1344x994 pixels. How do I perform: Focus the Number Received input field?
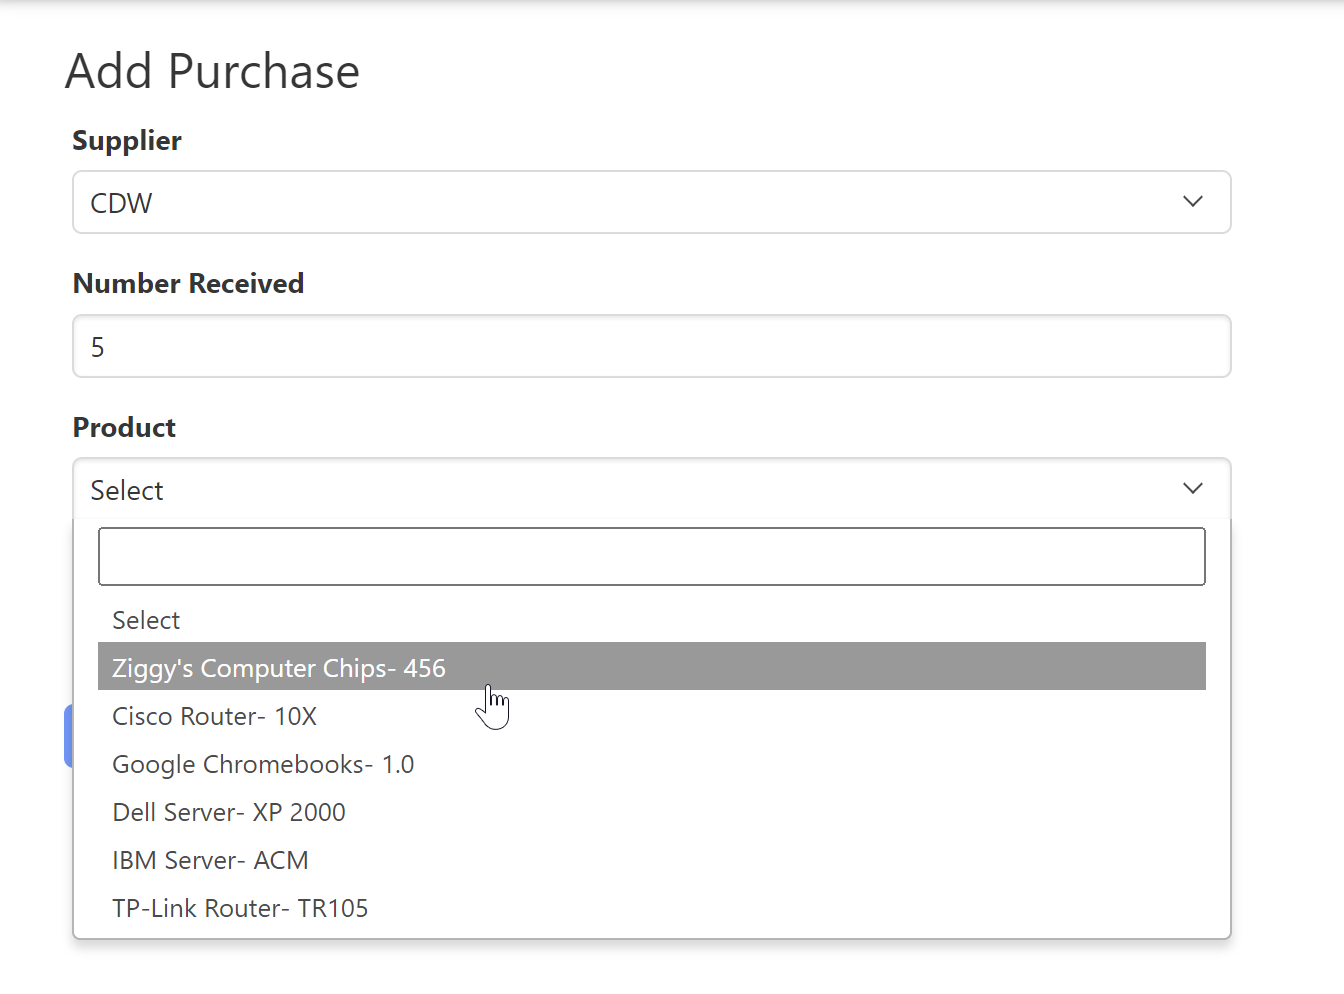650,346
